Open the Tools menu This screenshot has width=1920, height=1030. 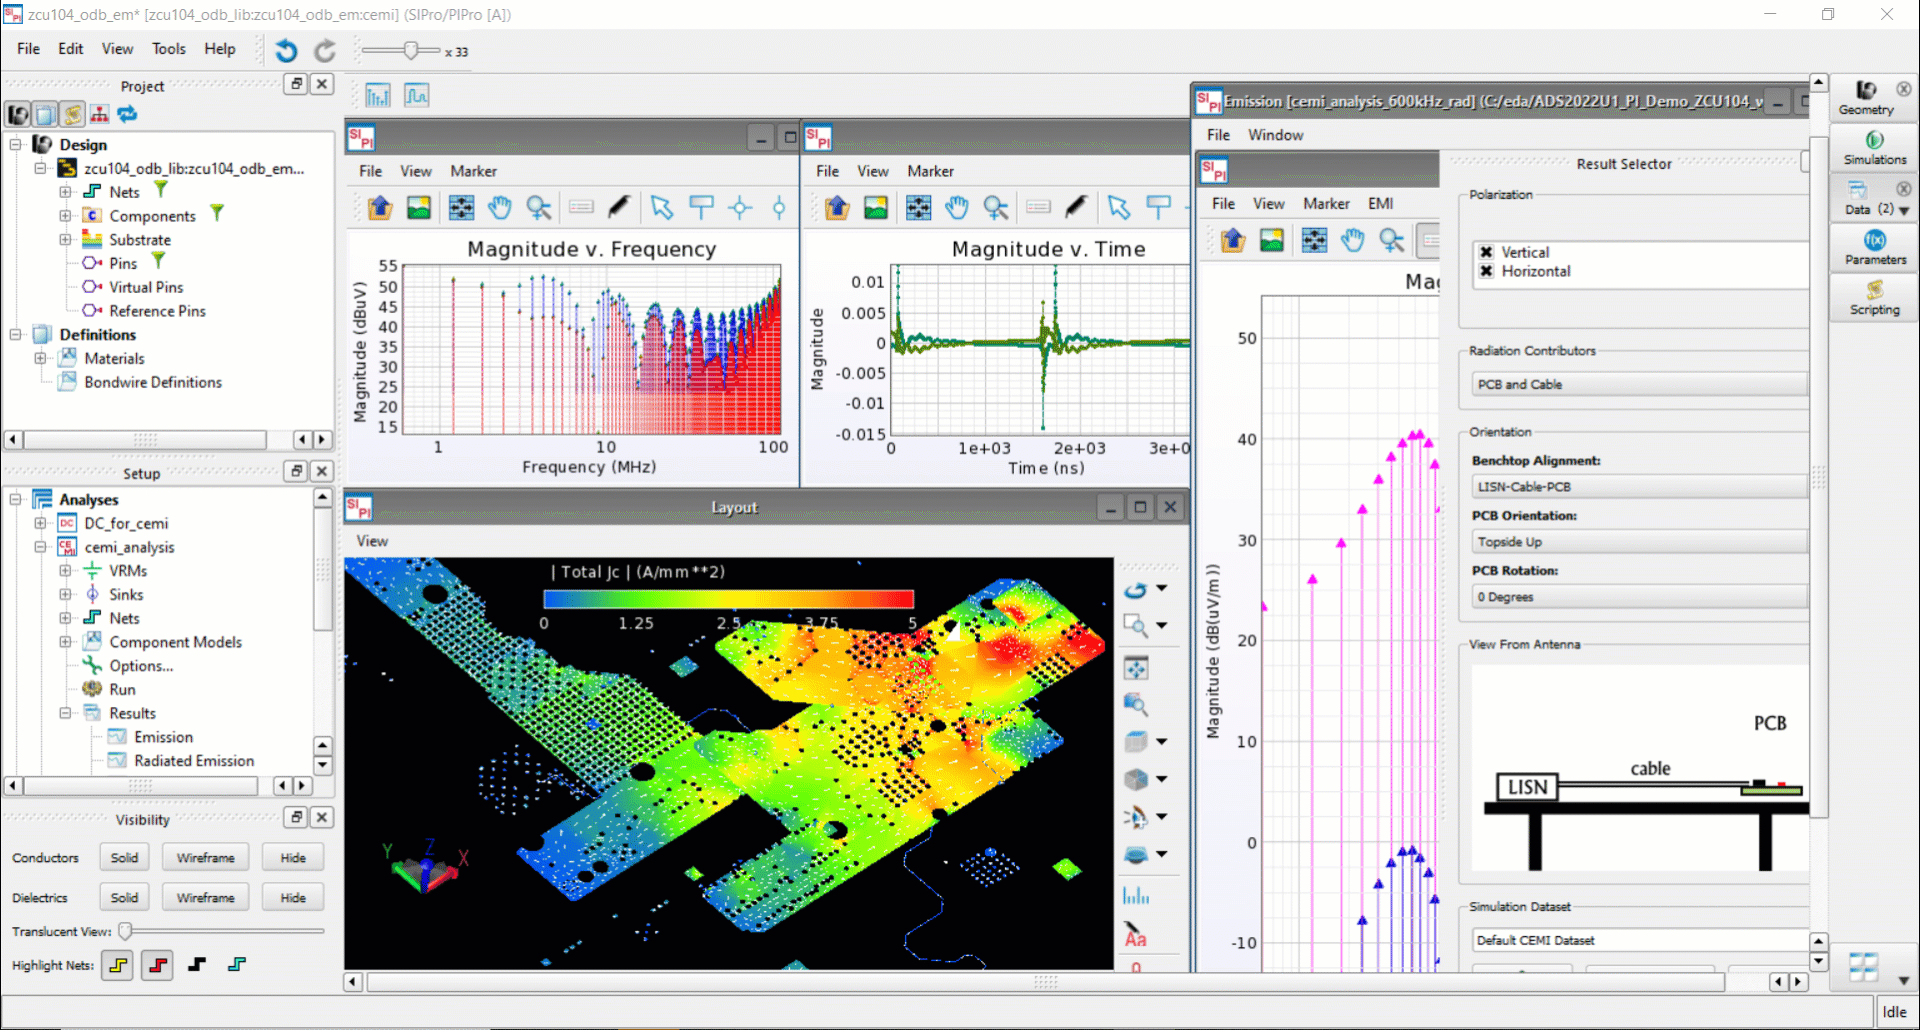point(168,49)
